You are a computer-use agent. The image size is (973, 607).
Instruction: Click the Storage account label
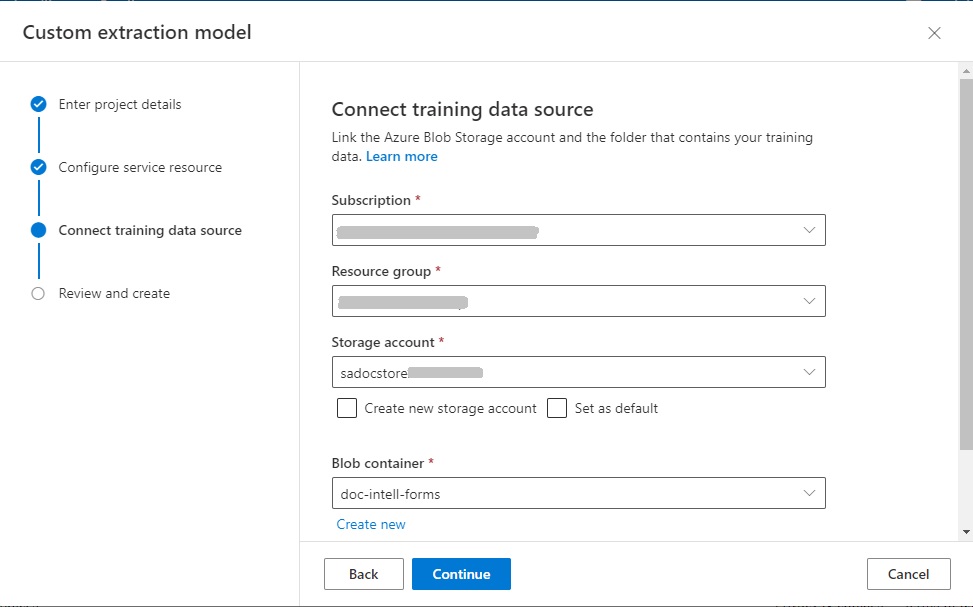383,343
